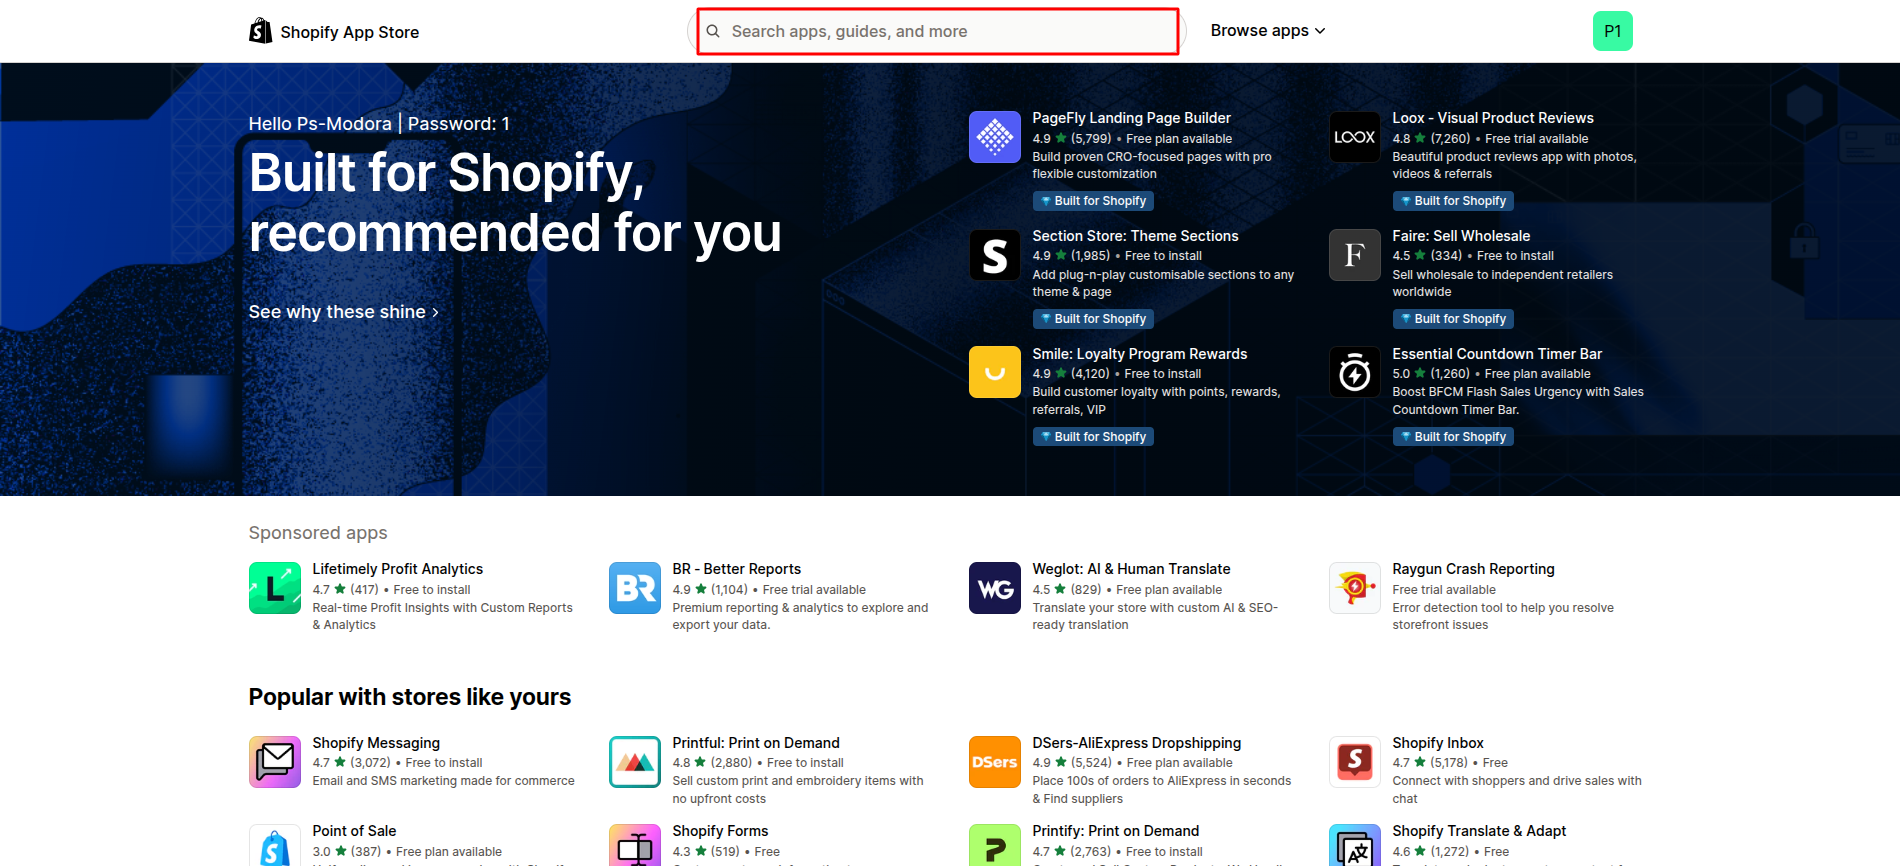Image resolution: width=1900 pixels, height=866 pixels.
Task: Open Section Store app icon
Action: [x=994, y=255]
